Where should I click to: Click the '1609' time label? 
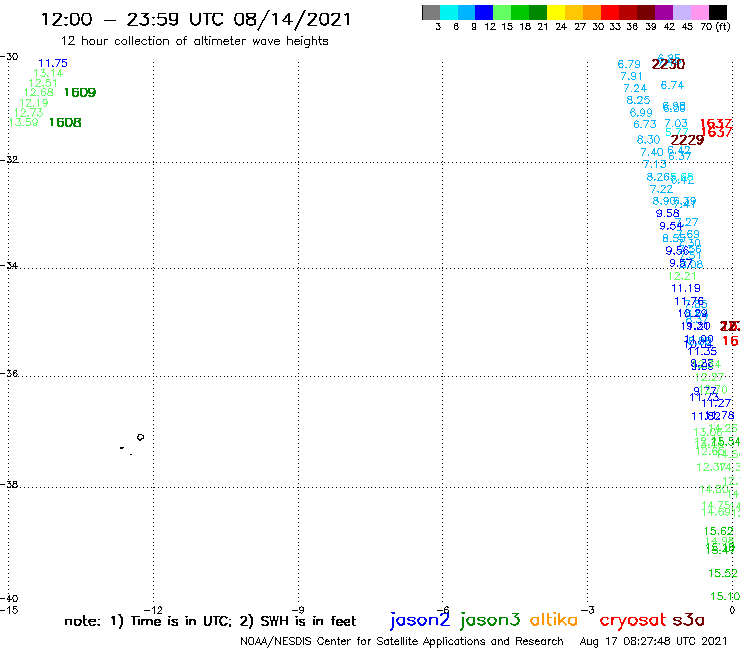coord(80,93)
